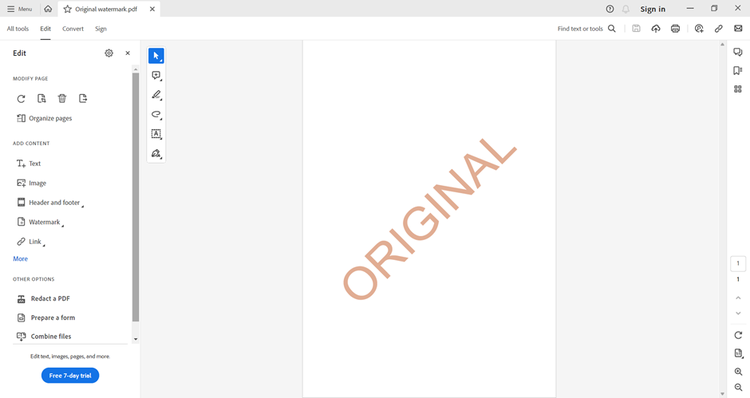This screenshot has width=750, height=398.
Task: Click the Rotate page icon in Modify Page
Action: 21,99
